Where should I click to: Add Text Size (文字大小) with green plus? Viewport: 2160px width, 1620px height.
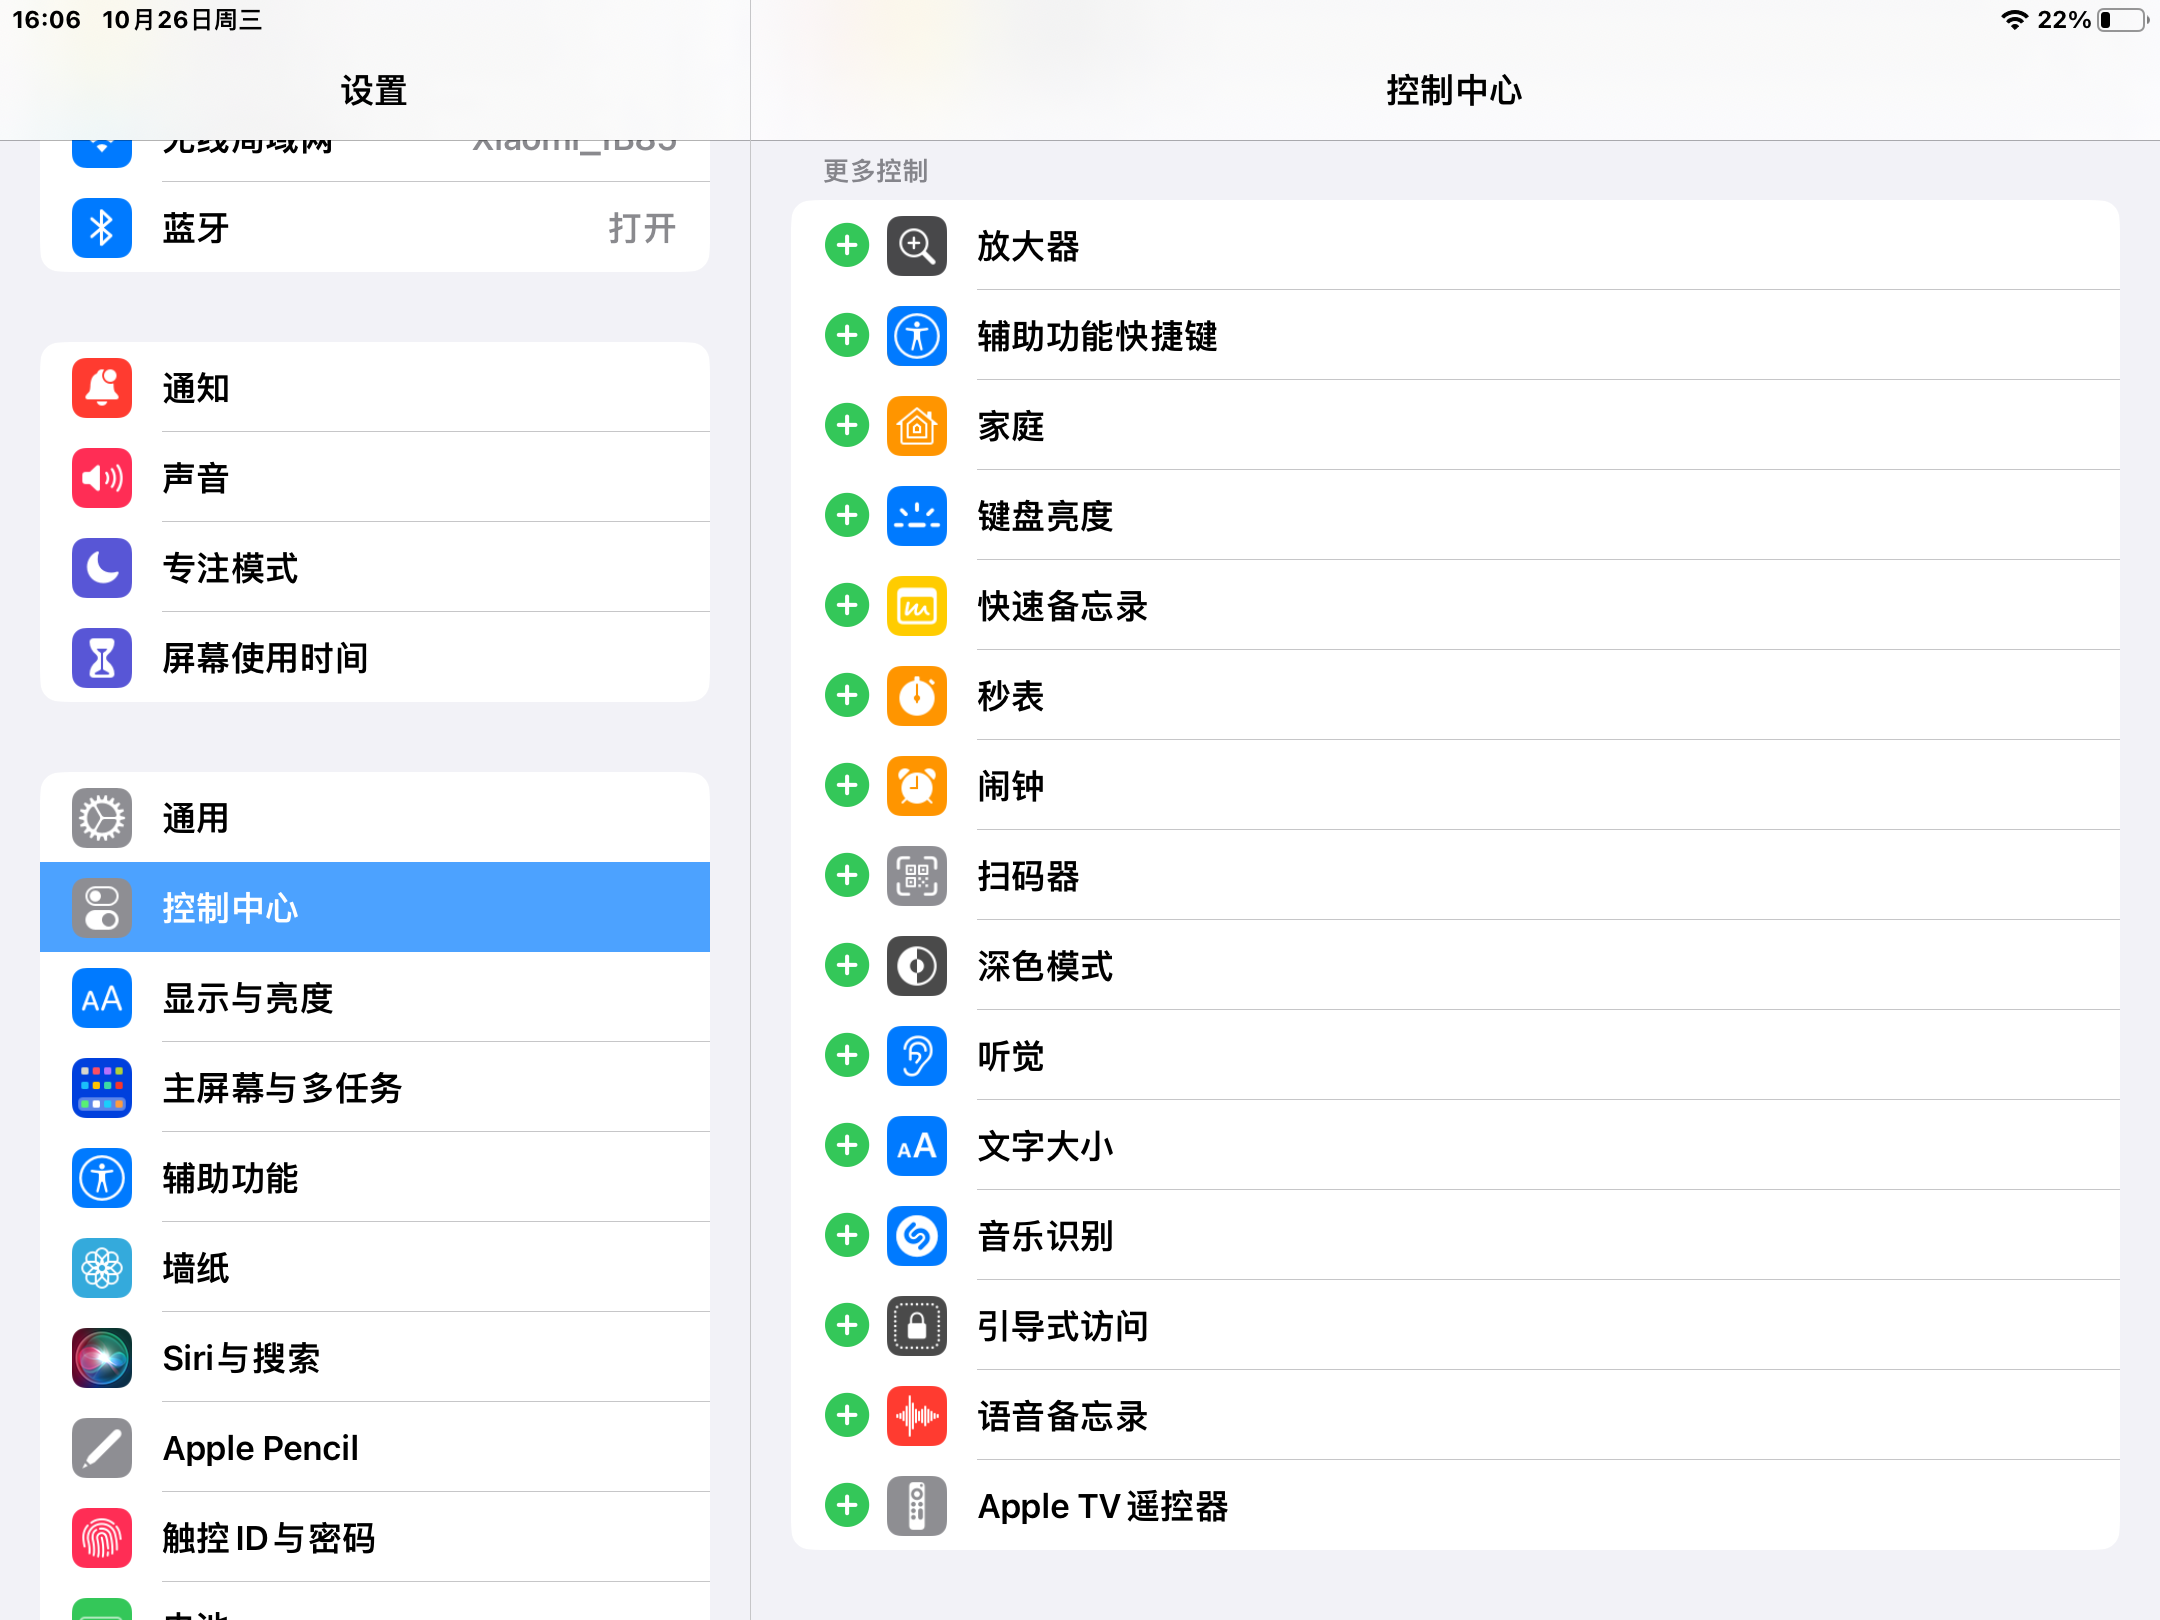(x=847, y=1146)
